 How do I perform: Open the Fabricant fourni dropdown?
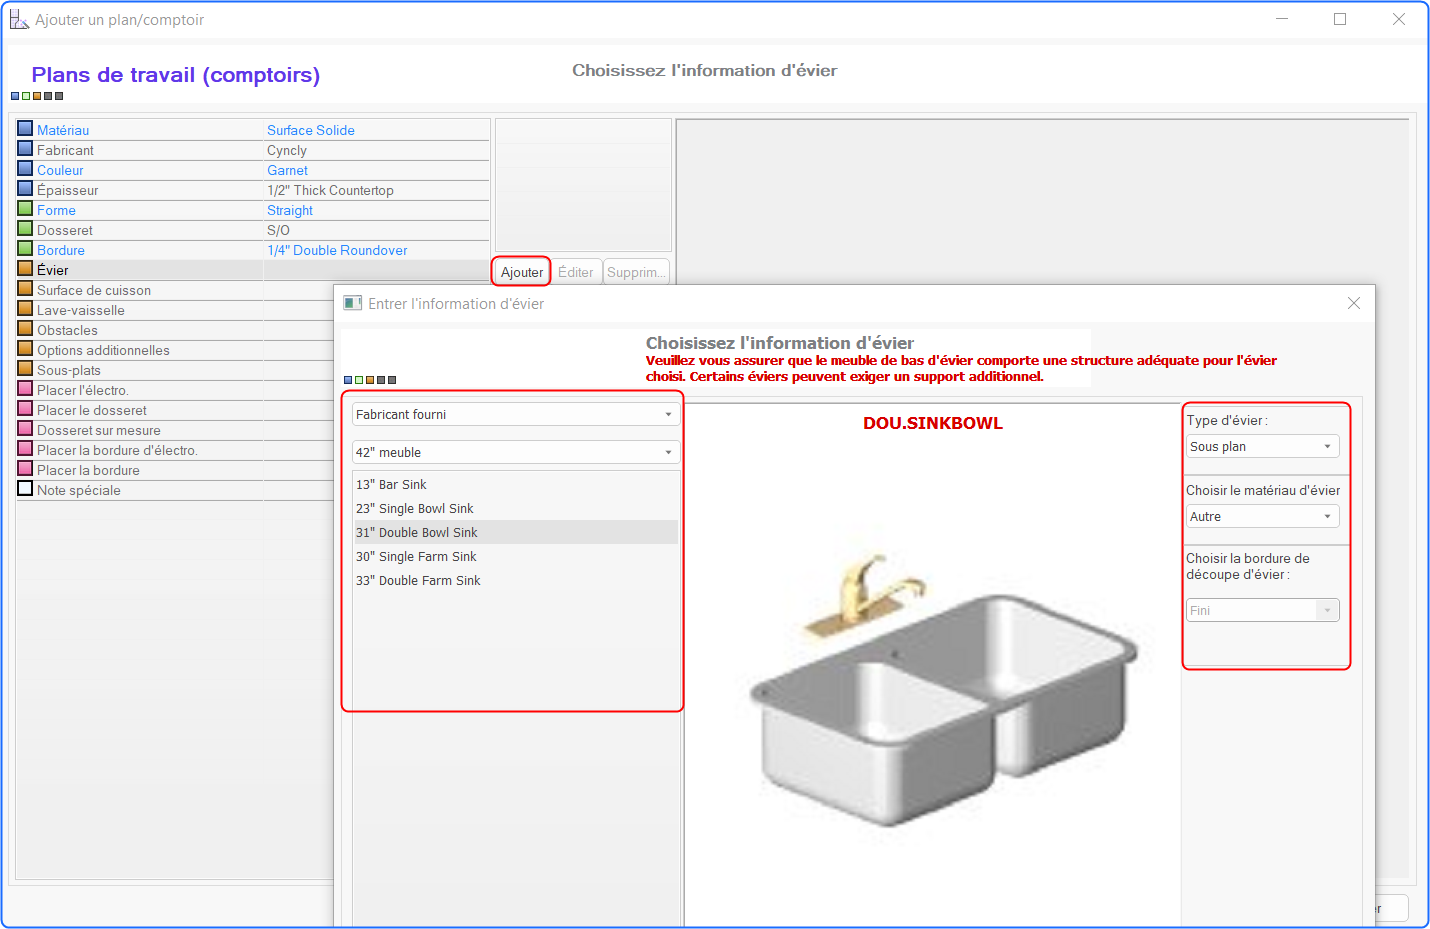coord(516,414)
